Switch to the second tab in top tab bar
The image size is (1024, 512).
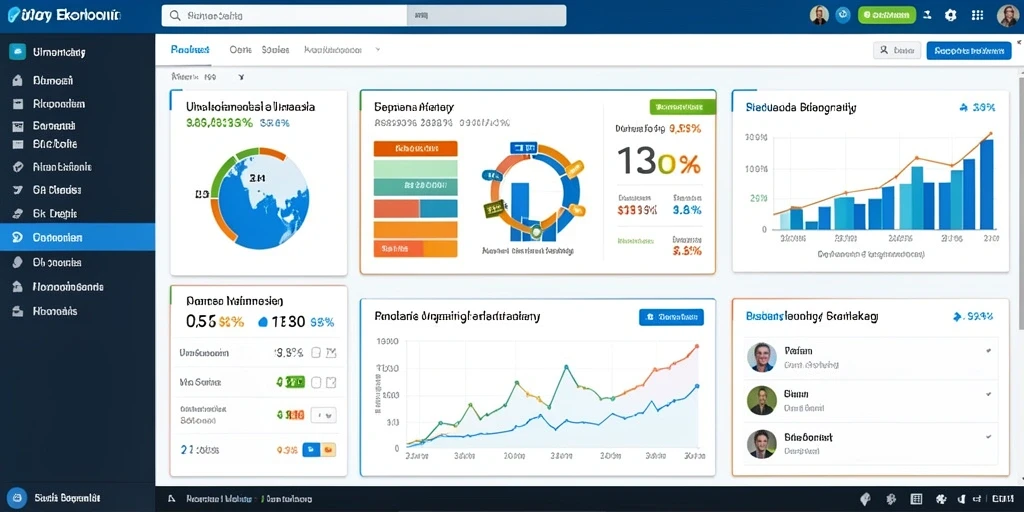[241, 50]
